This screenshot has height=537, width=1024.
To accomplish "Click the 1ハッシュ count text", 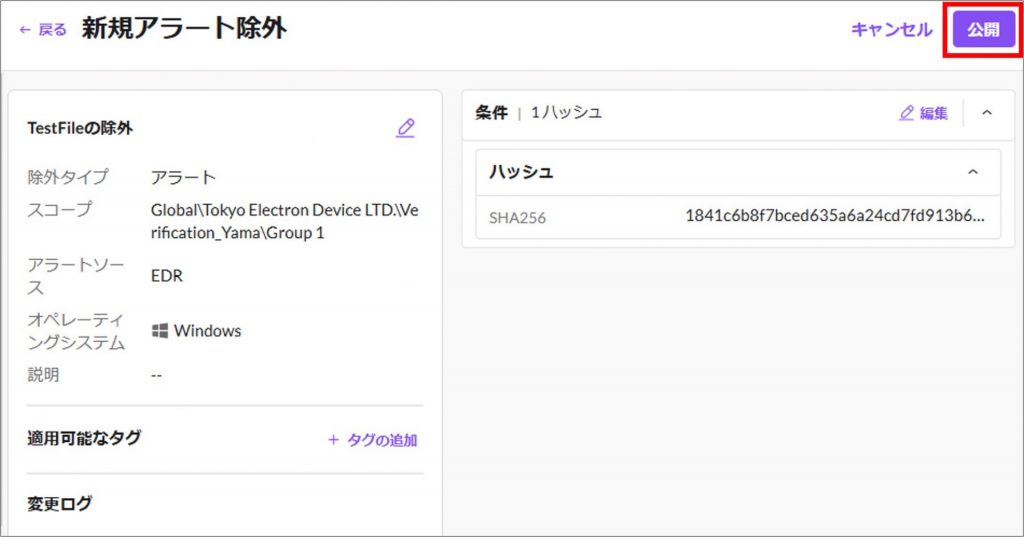I will (566, 113).
